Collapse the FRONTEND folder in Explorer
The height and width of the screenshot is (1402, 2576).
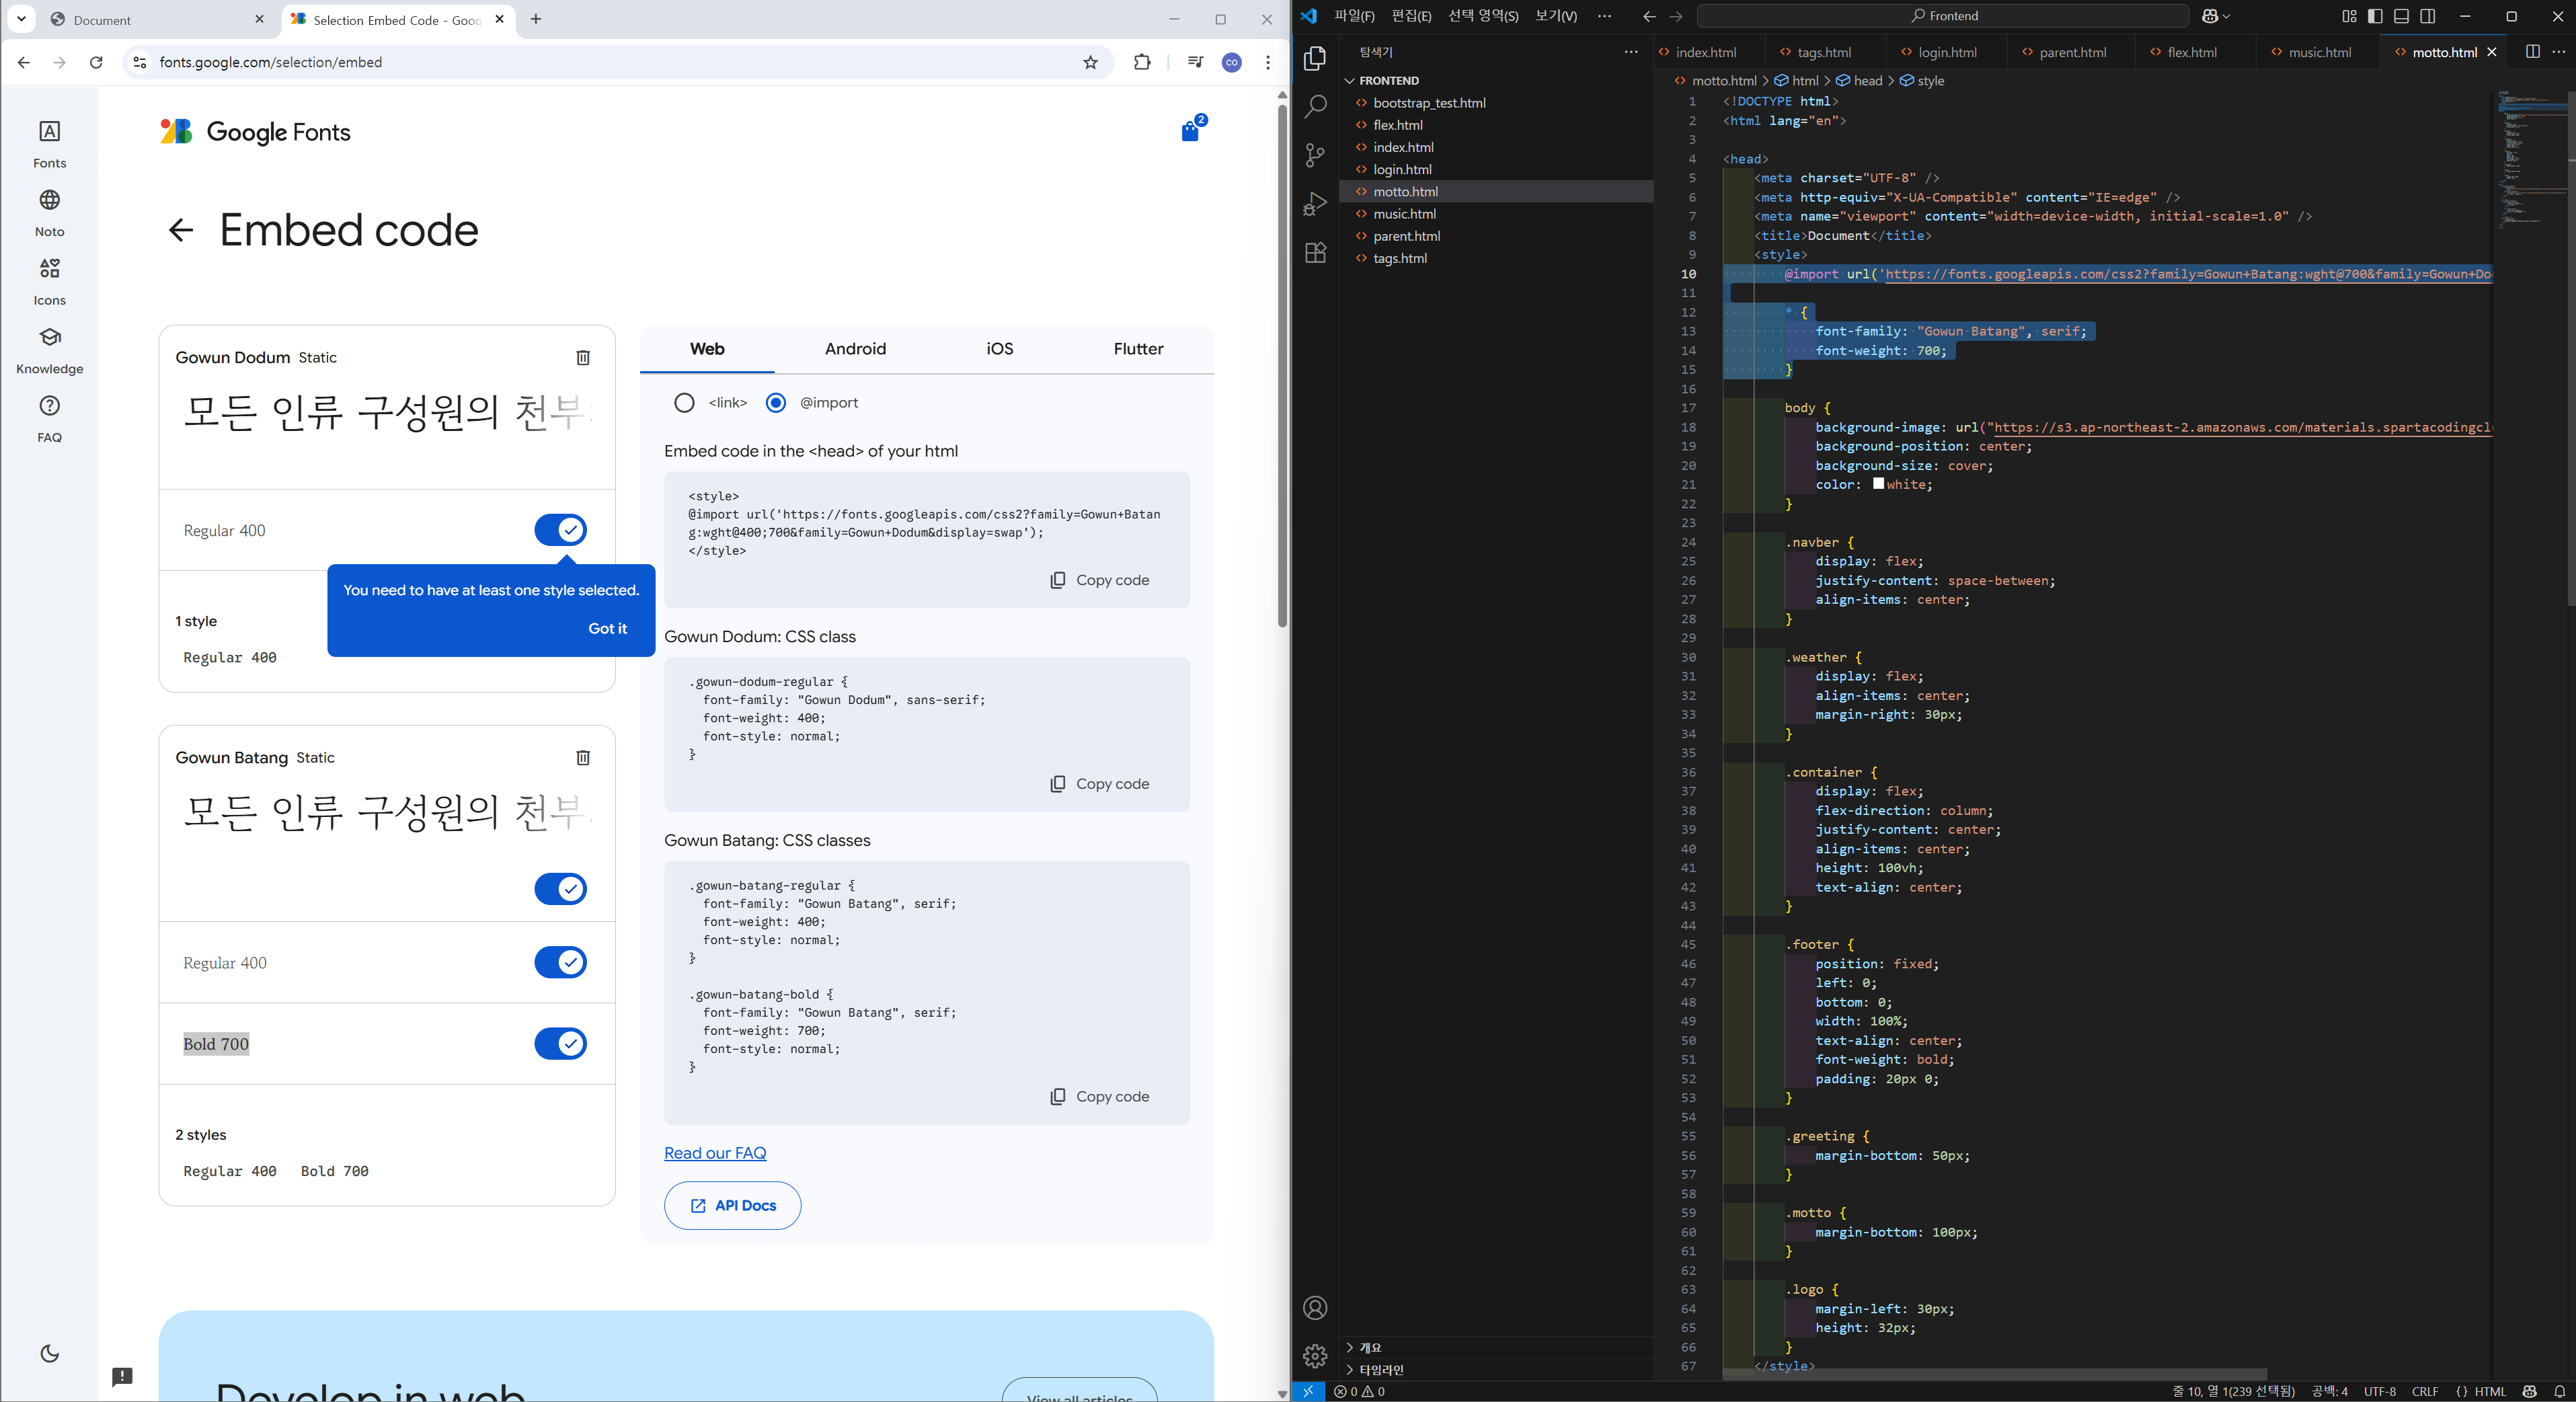point(1389,81)
